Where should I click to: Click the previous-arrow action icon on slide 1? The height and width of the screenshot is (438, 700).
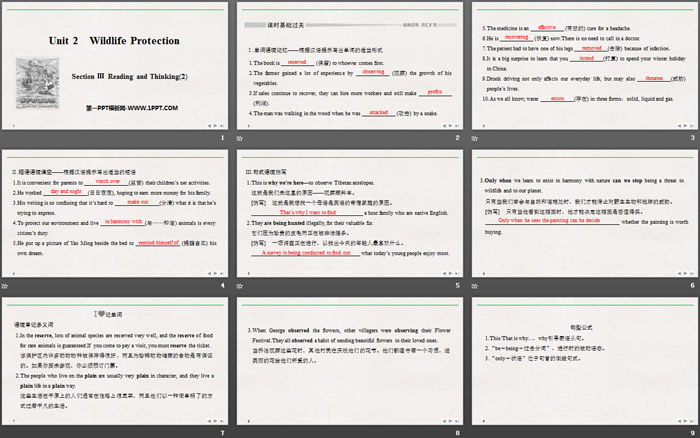tap(209, 126)
